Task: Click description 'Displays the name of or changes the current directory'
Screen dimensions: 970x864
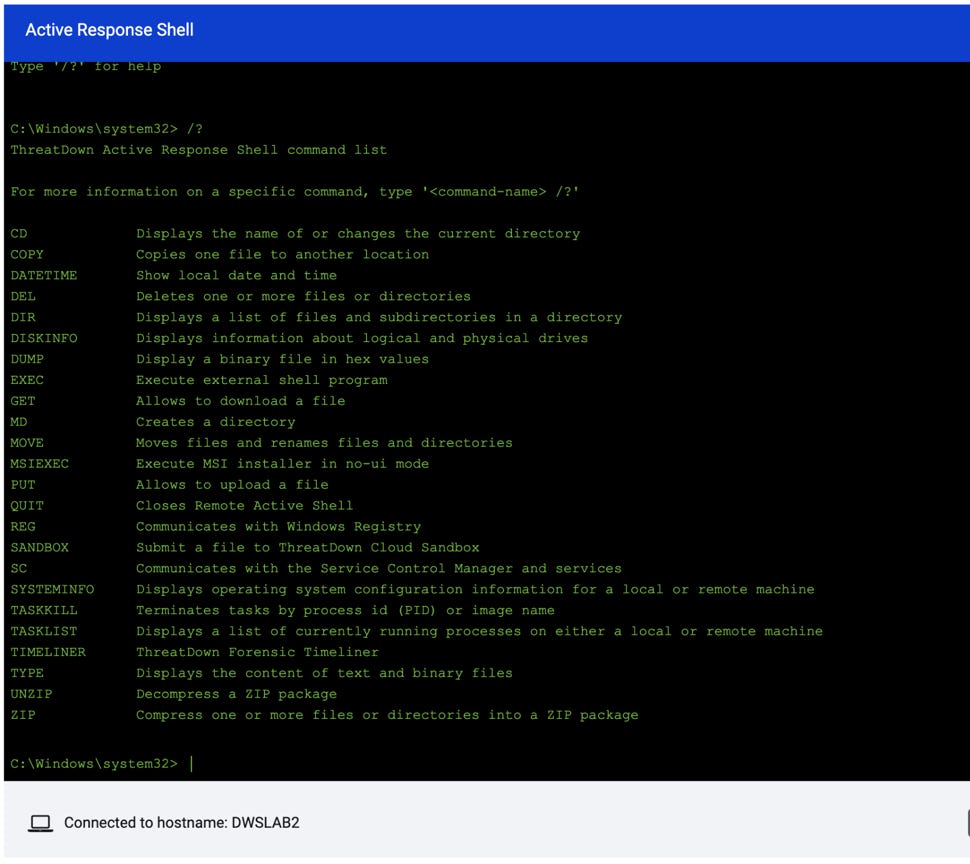Action: coord(358,234)
